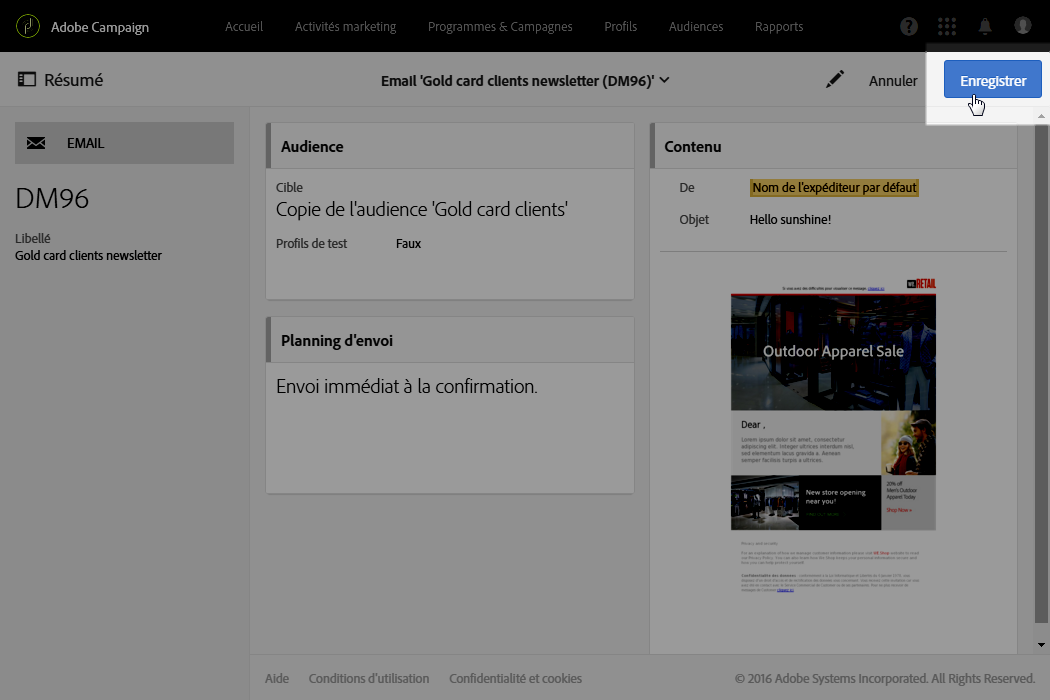
Task: Open the Audiences menu
Action: pos(696,27)
